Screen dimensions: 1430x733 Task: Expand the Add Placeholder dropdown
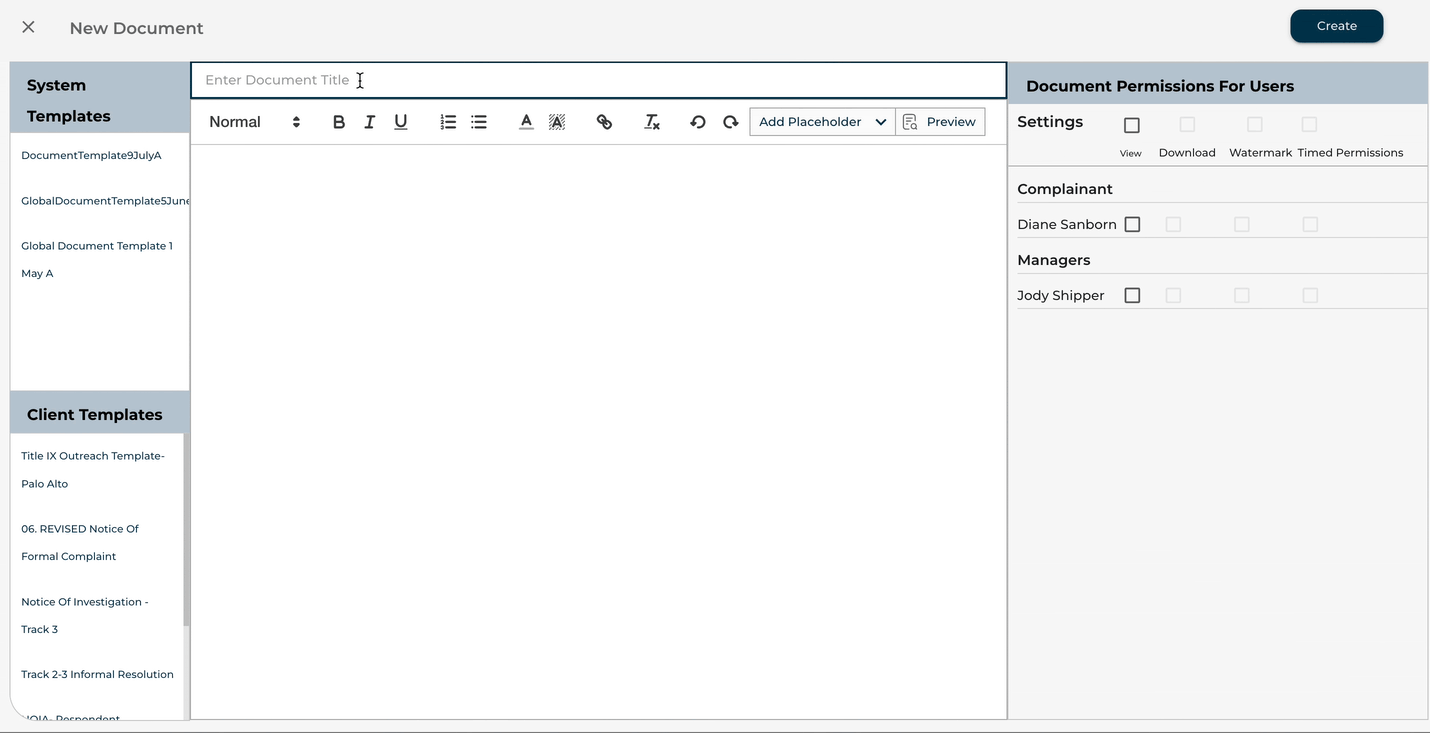pos(822,122)
